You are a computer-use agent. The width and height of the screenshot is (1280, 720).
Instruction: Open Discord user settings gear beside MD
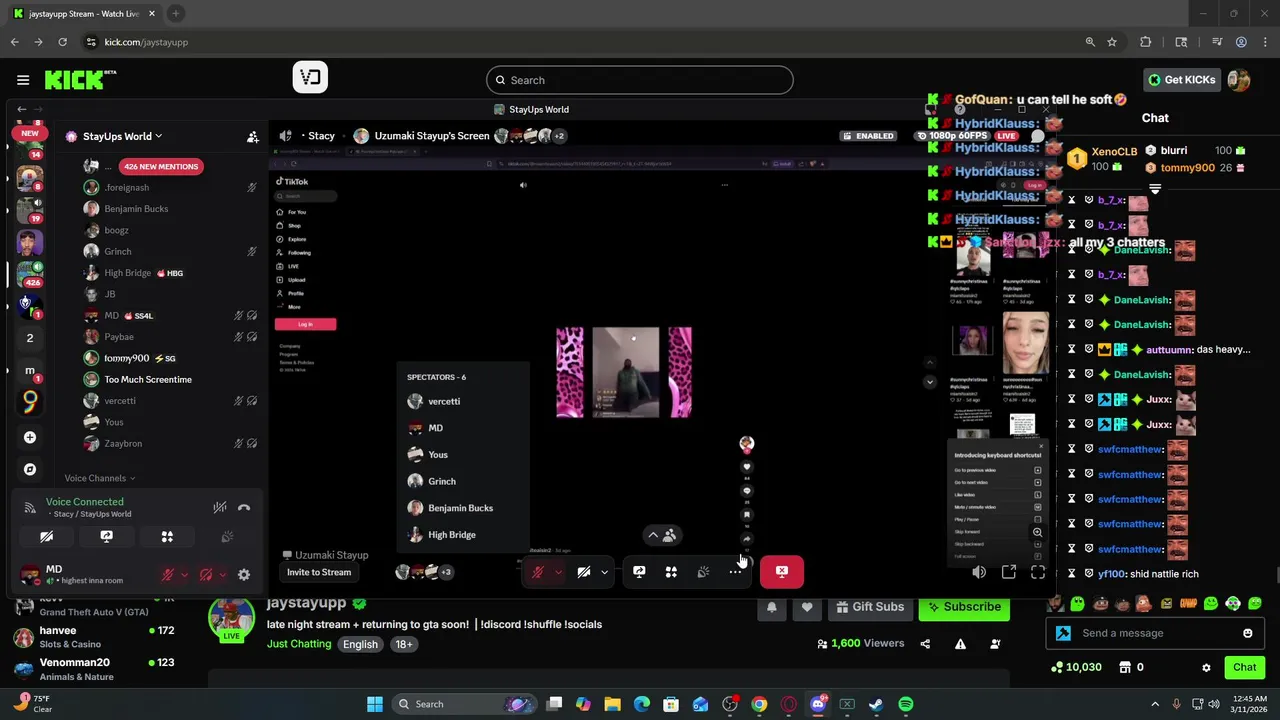tap(244, 575)
